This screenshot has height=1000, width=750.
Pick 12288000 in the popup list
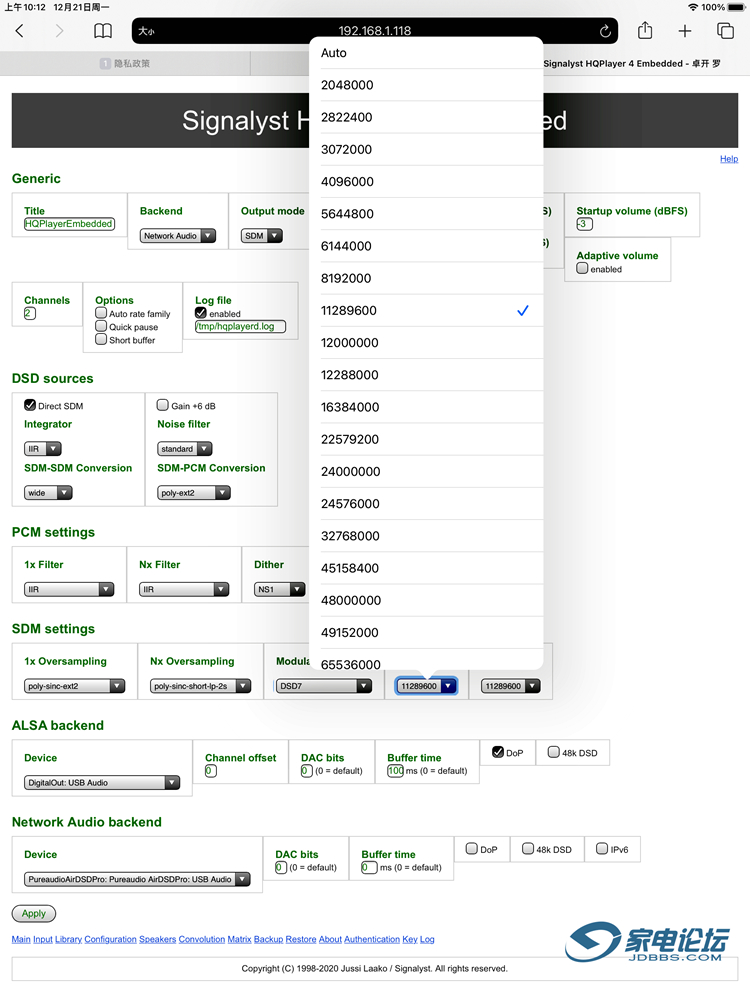tap(426, 375)
